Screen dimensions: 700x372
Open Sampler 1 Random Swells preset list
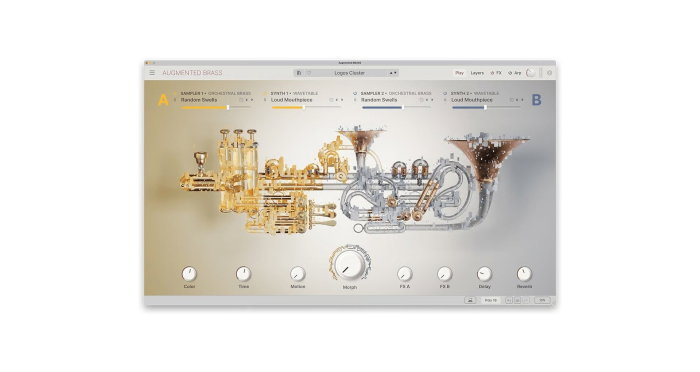(199, 100)
